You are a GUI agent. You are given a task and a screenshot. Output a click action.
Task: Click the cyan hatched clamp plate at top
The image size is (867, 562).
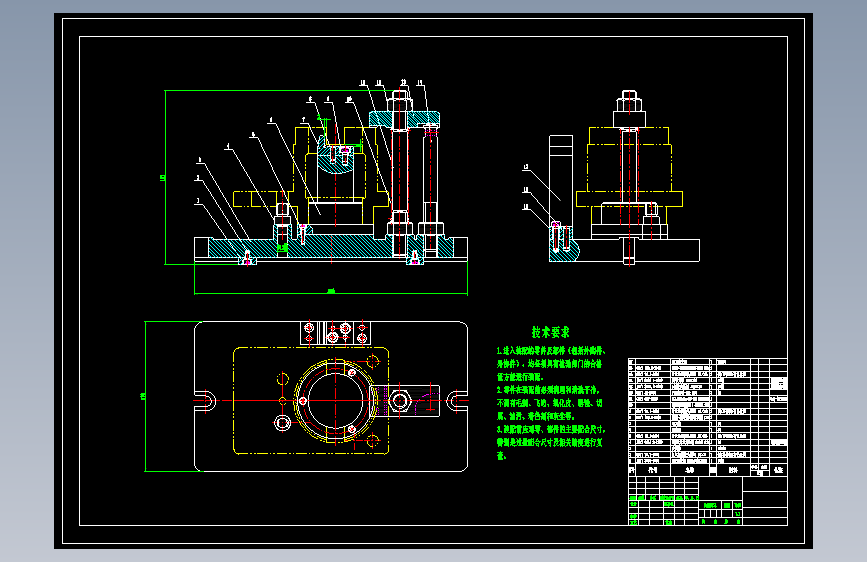click(x=404, y=118)
